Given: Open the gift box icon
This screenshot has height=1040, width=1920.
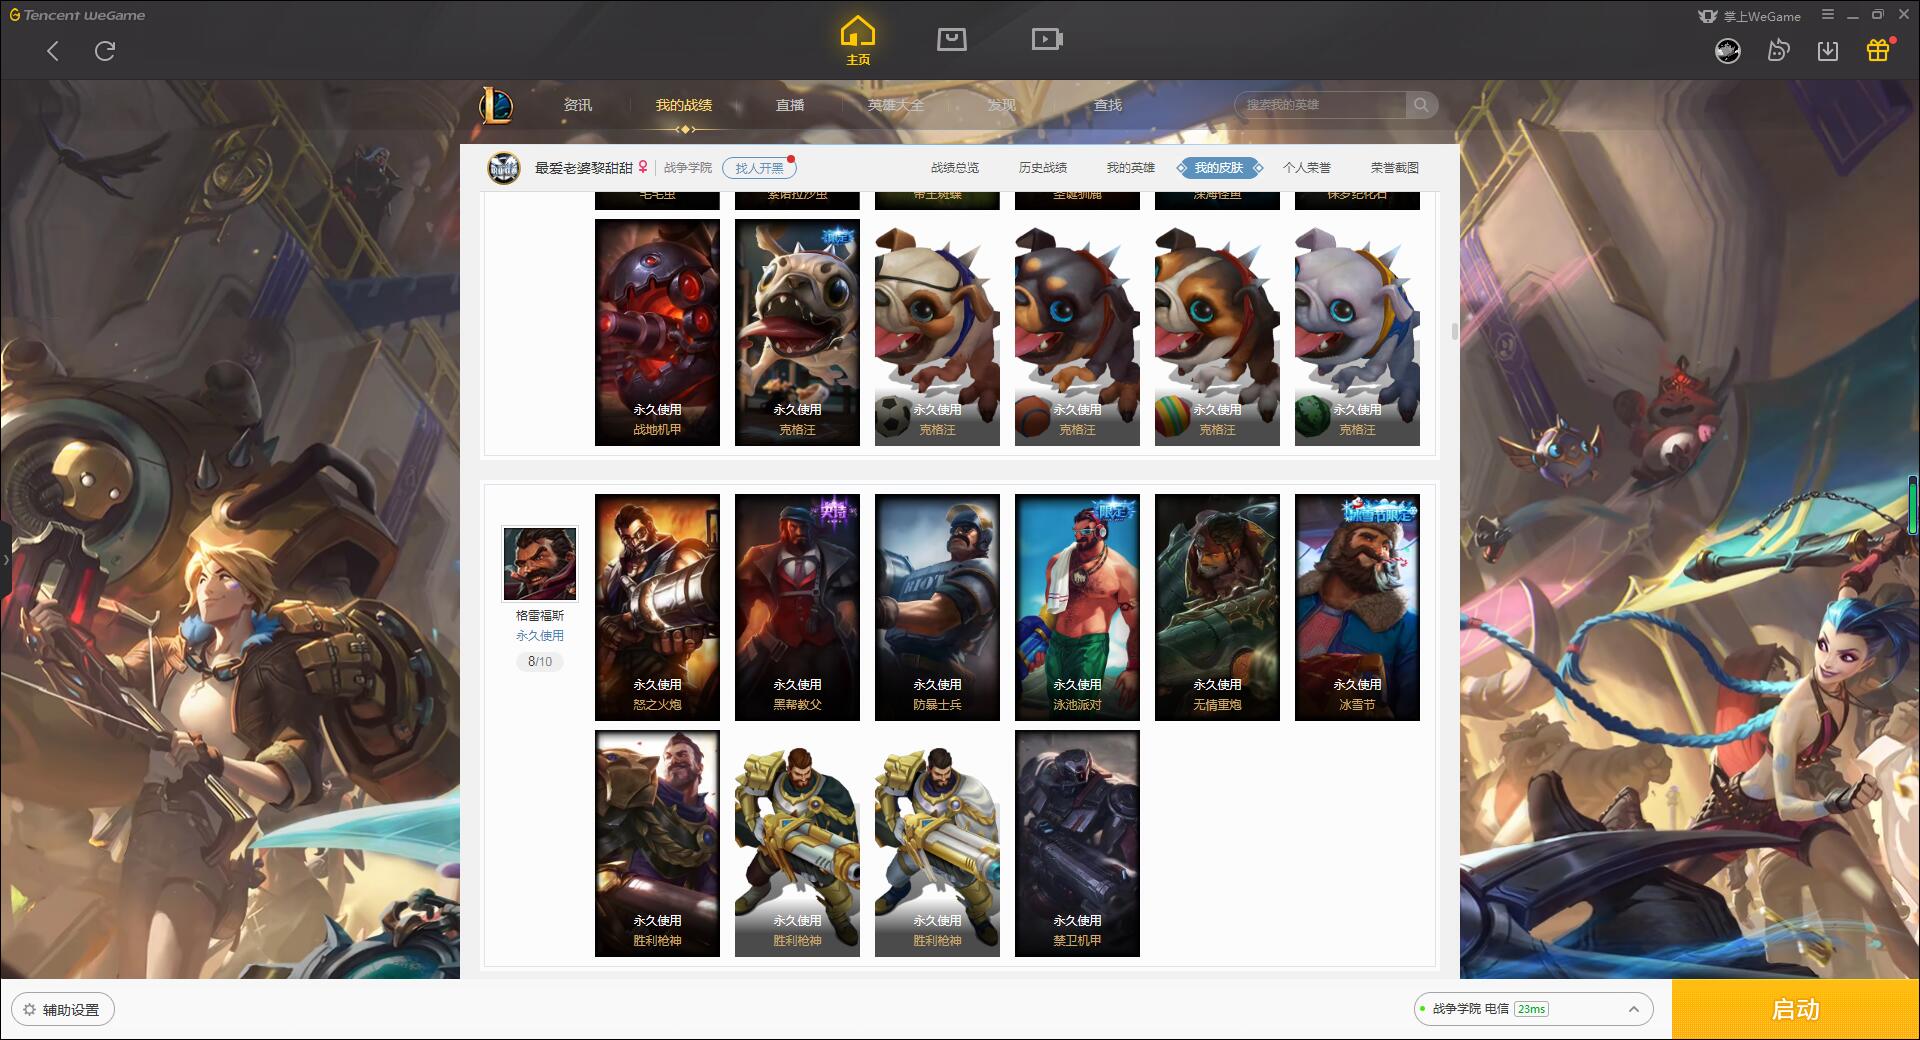Looking at the screenshot, I should (x=1878, y=50).
